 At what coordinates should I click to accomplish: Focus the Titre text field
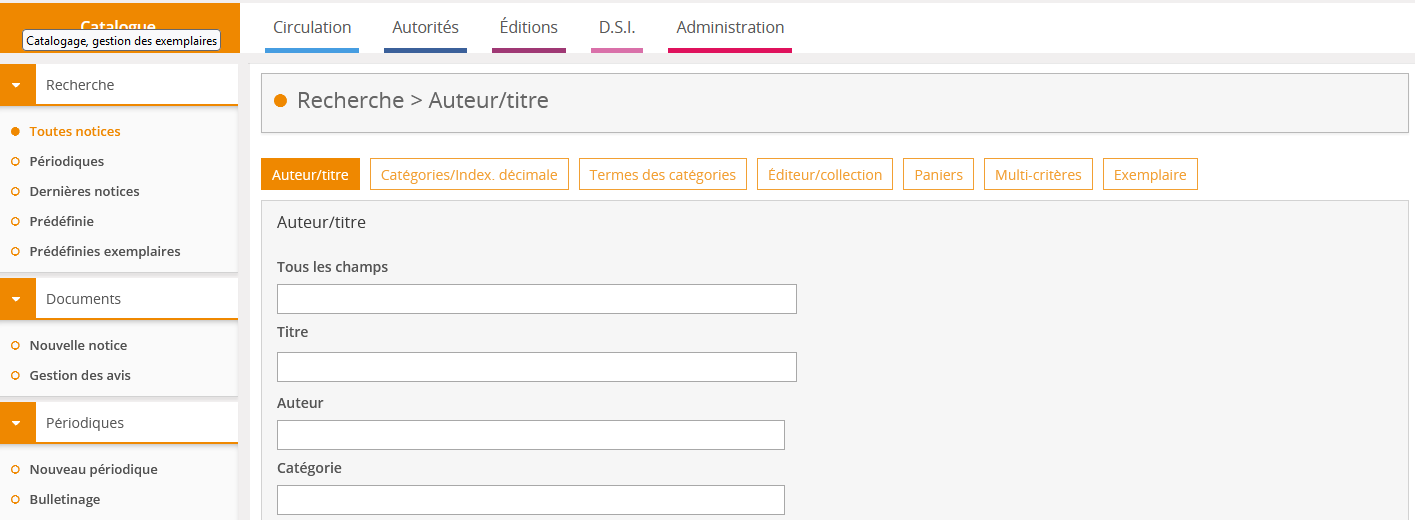(536, 367)
